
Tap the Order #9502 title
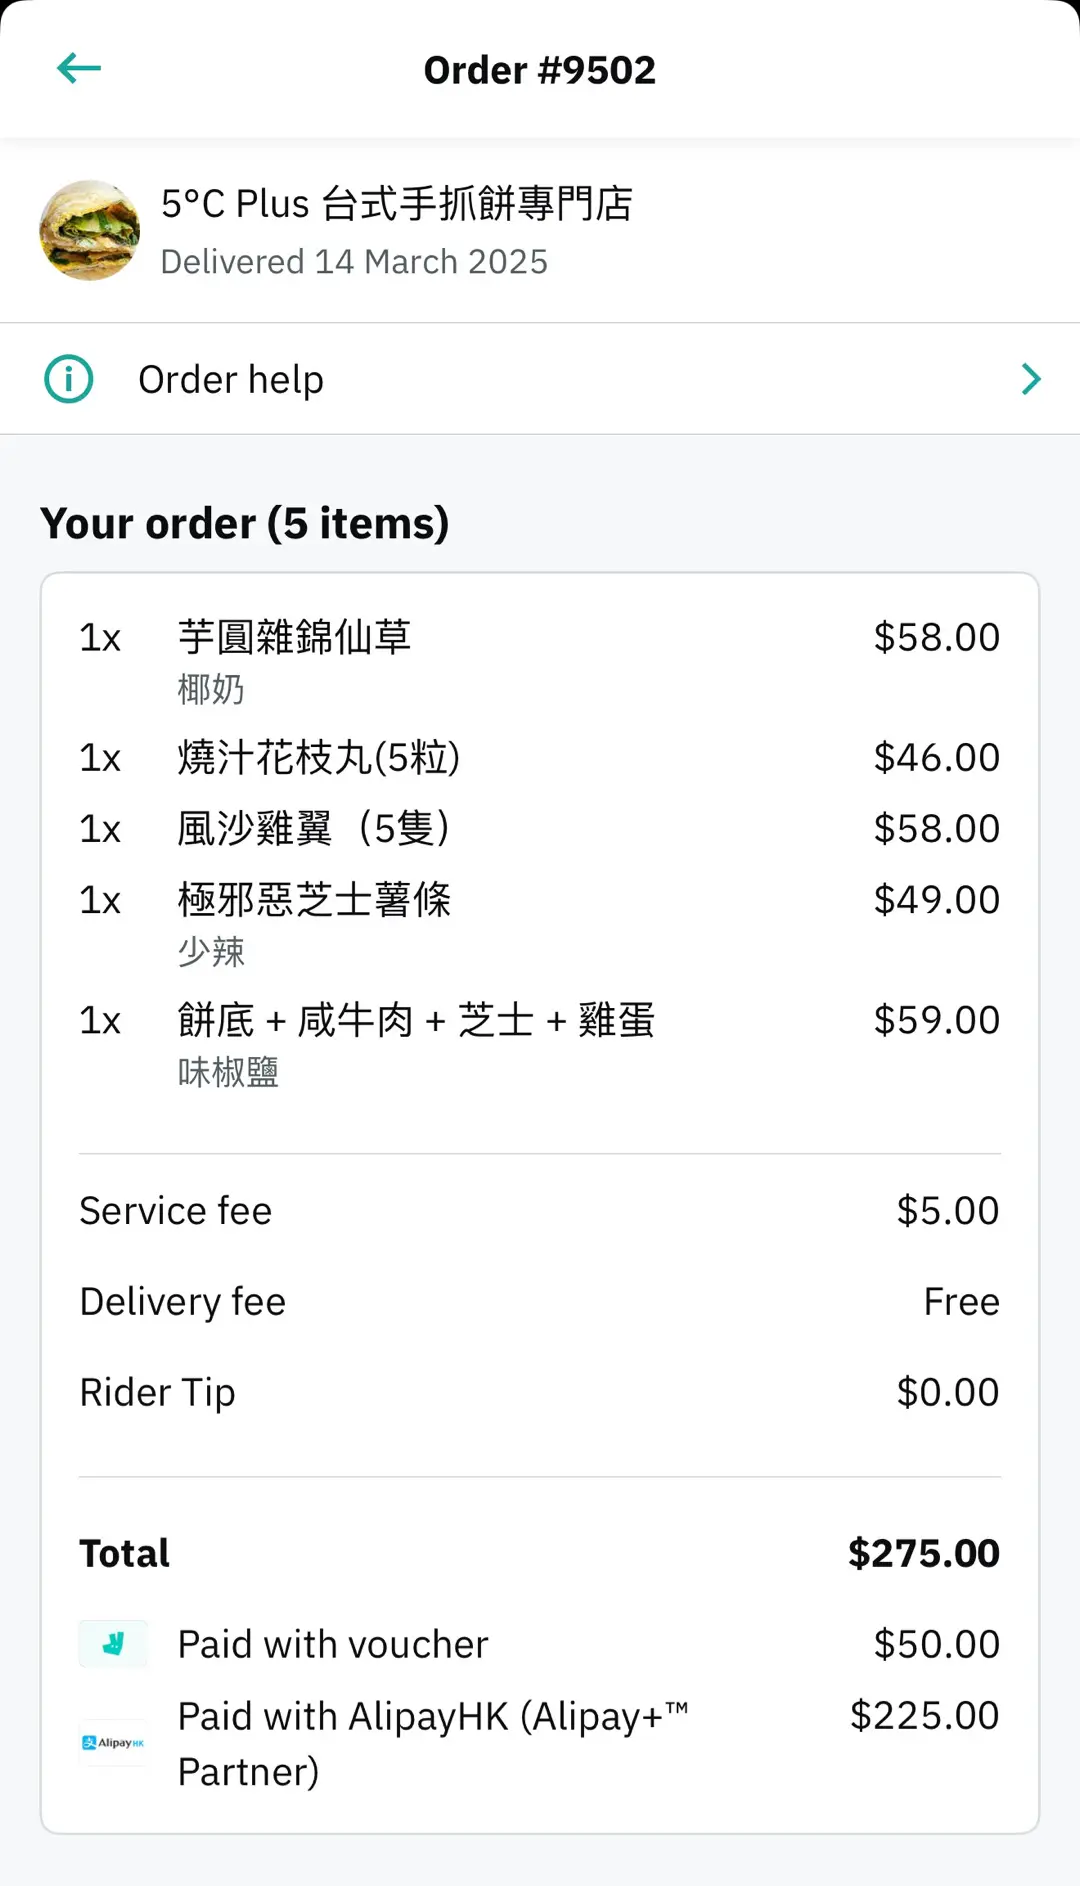pos(540,70)
